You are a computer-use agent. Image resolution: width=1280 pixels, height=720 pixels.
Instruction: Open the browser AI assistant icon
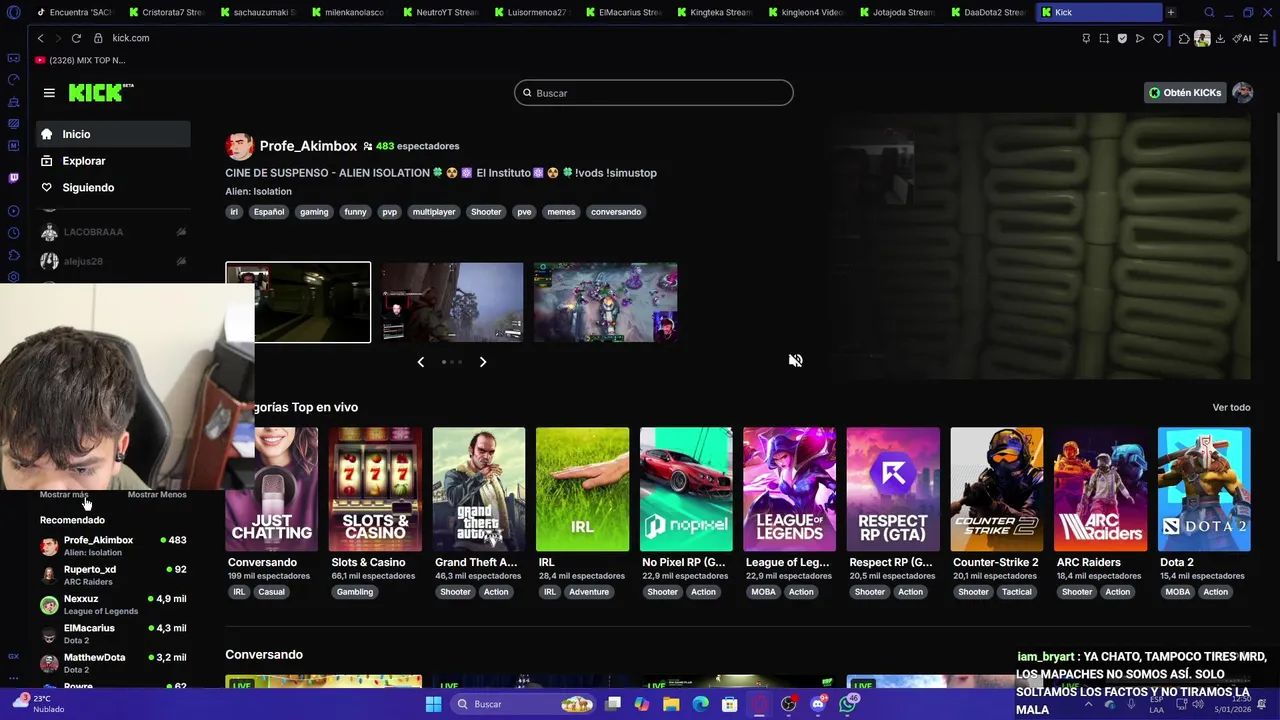tap(1243, 39)
